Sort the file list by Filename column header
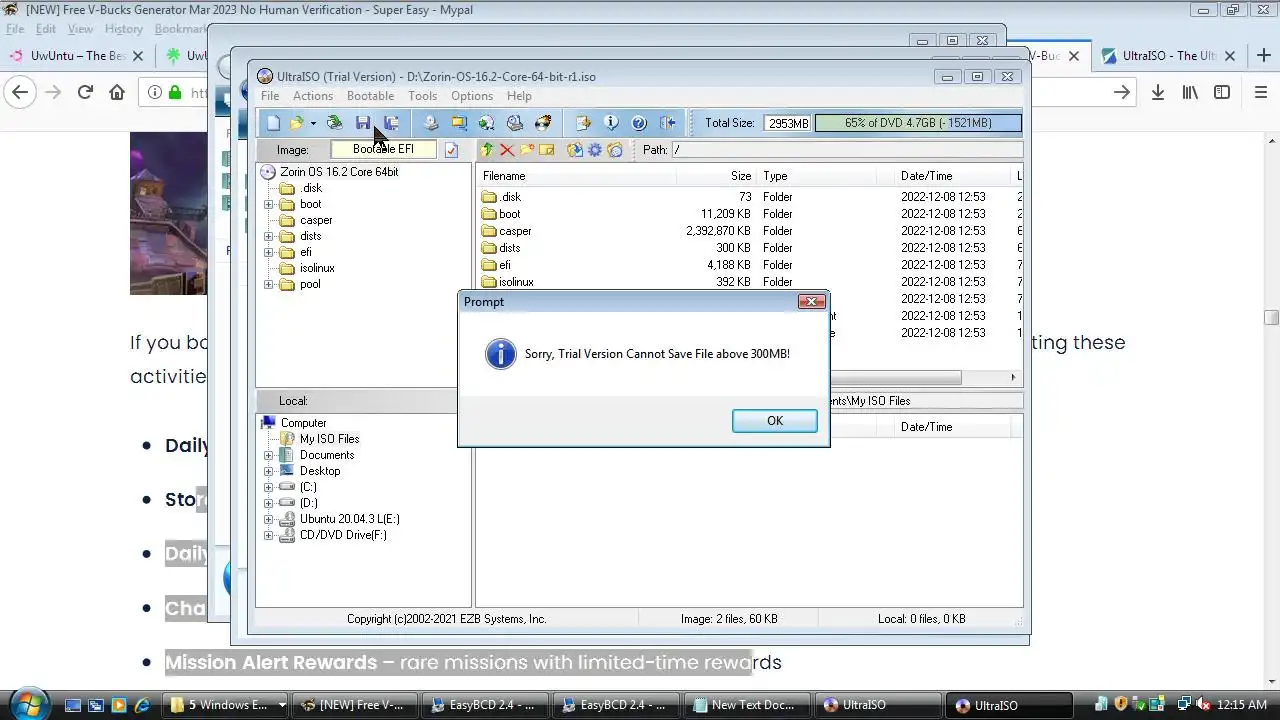 (x=577, y=176)
